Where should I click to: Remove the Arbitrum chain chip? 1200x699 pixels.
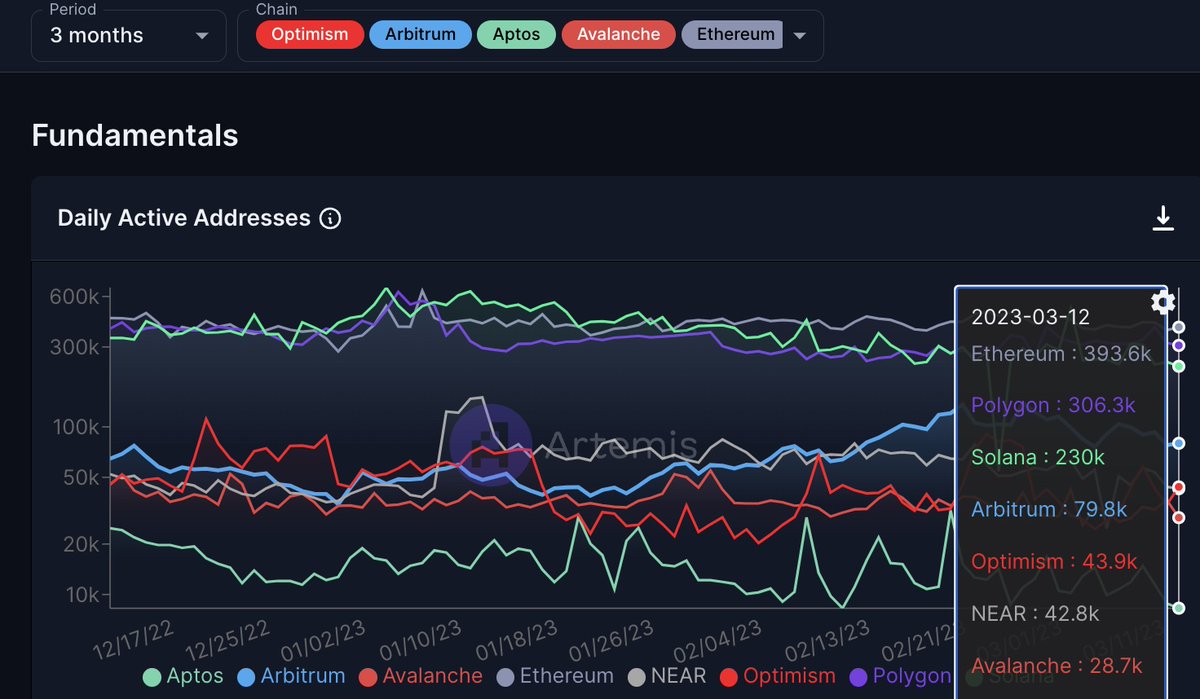click(420, 34)
